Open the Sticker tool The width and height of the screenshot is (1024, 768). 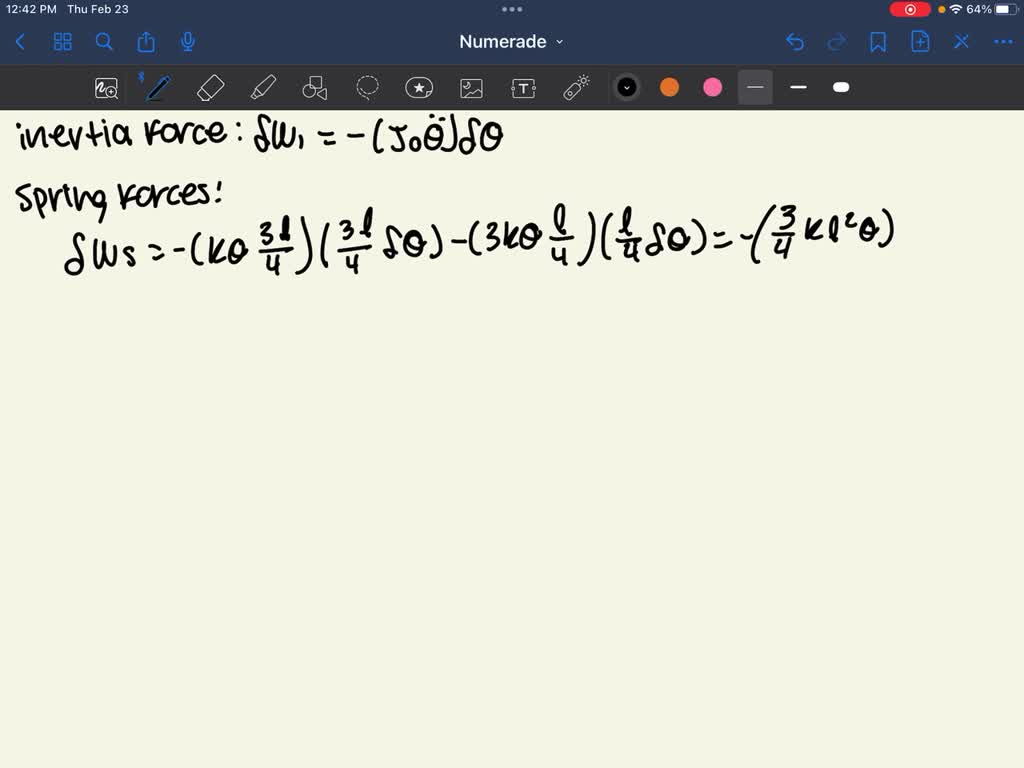point(419,87)
